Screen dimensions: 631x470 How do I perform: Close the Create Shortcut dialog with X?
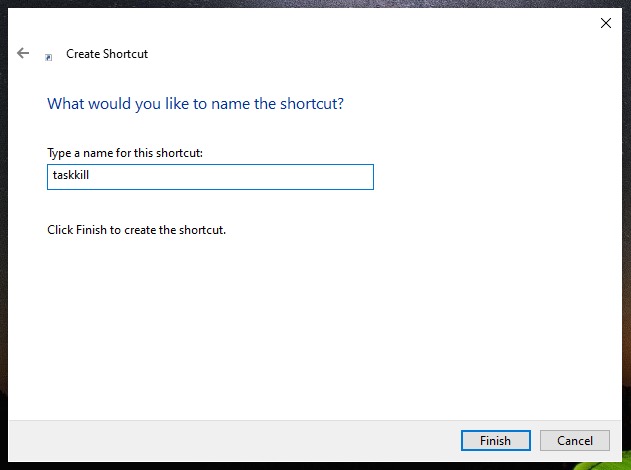606,23
